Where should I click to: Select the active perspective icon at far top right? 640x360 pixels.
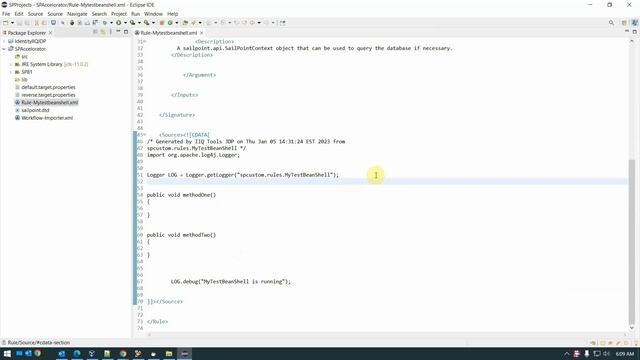click(x=634, y=23)
